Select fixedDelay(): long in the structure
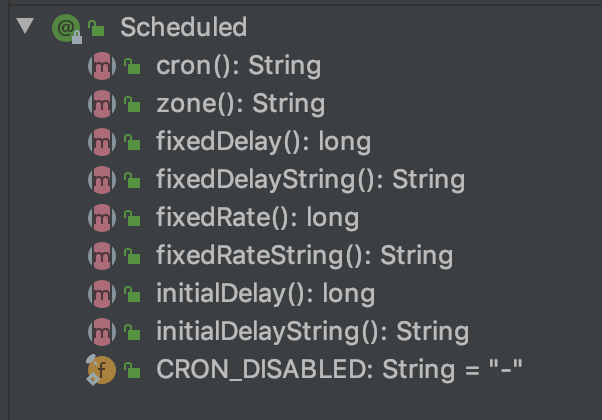 pos(263,142)
